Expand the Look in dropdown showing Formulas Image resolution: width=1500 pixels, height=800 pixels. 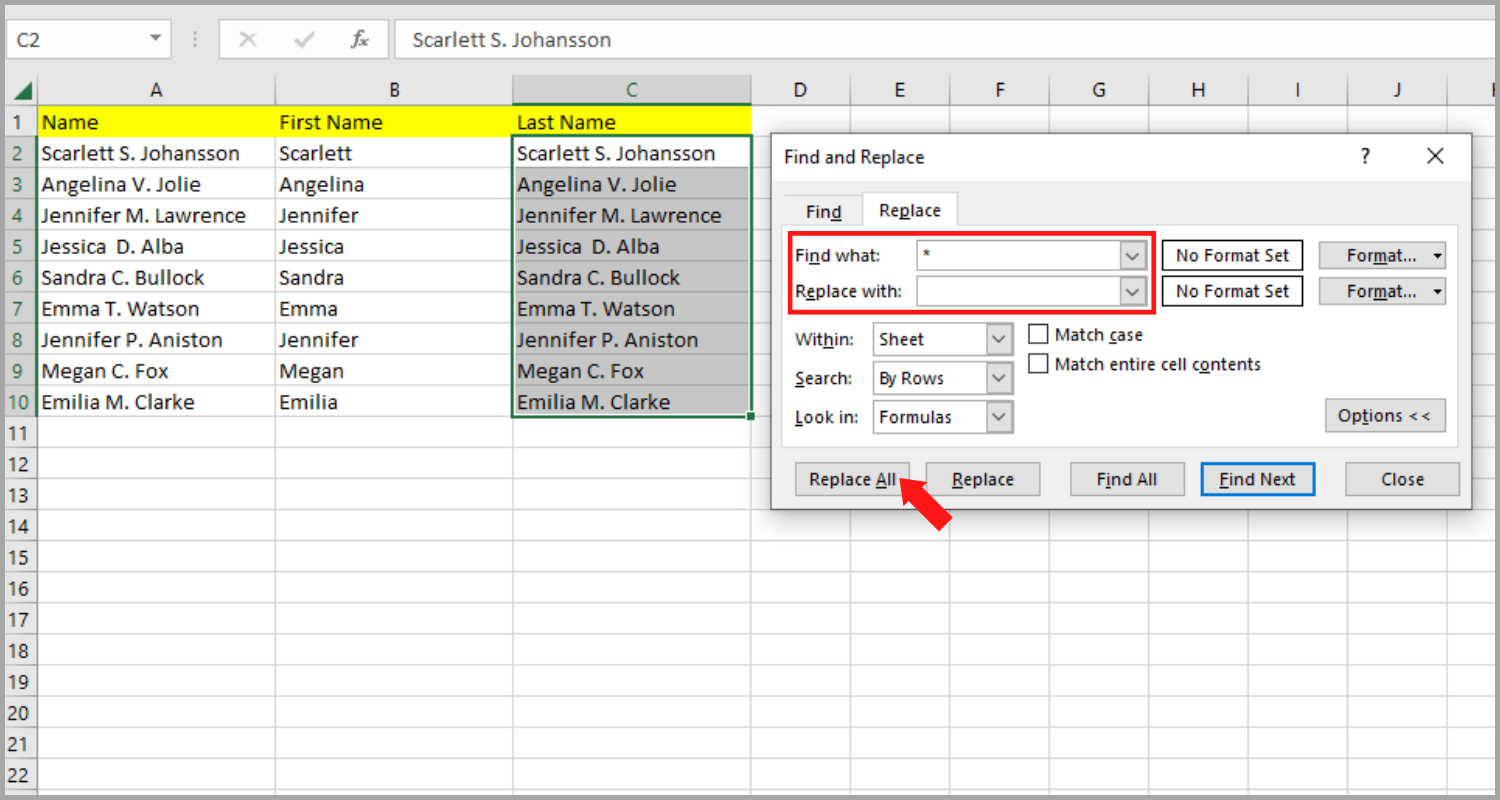pyautogui.click(x=999, y=417)
